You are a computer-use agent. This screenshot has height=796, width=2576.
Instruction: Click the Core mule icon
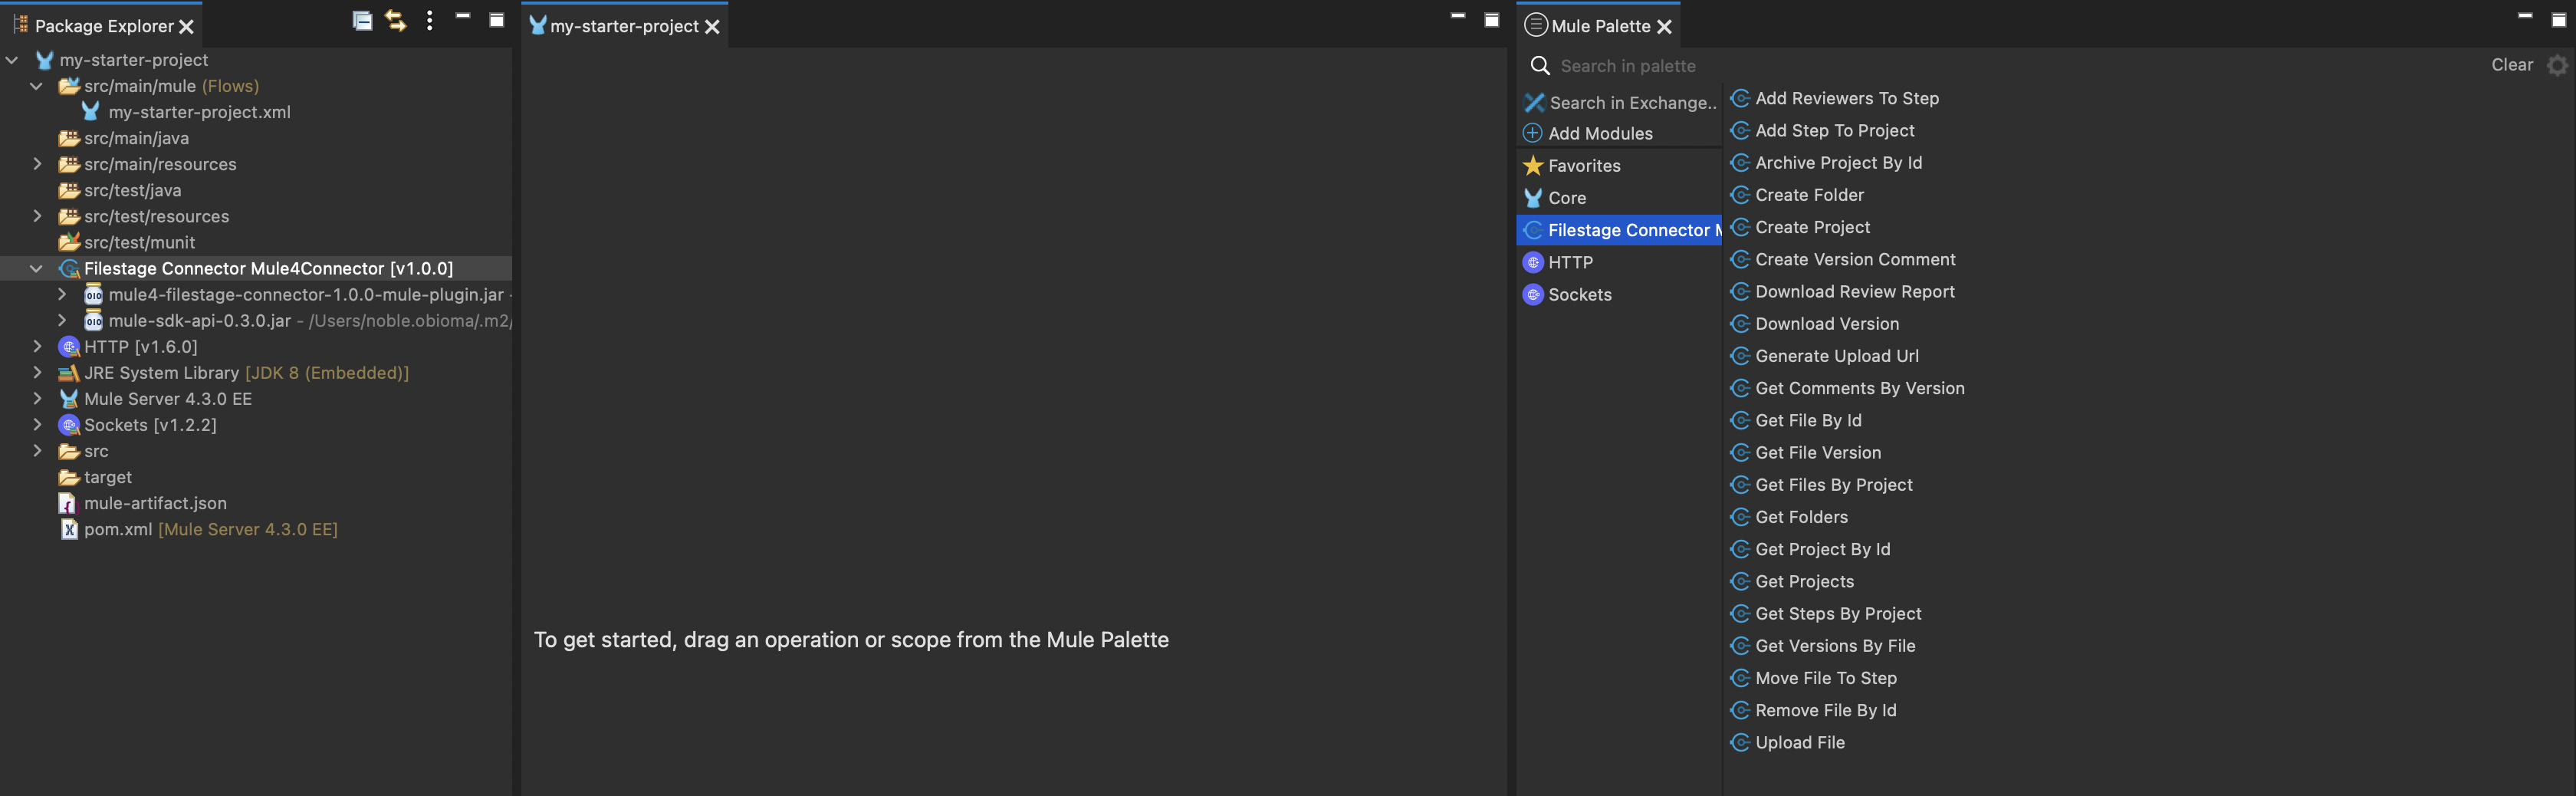1533,198
